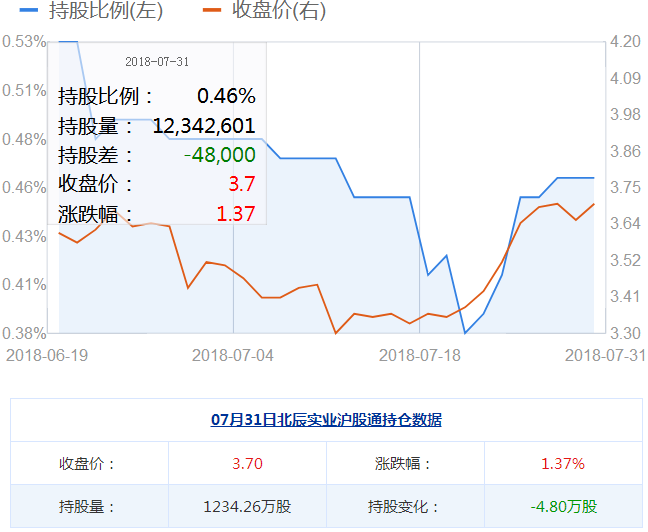Click the right axis label 3.30

[625, 333]
